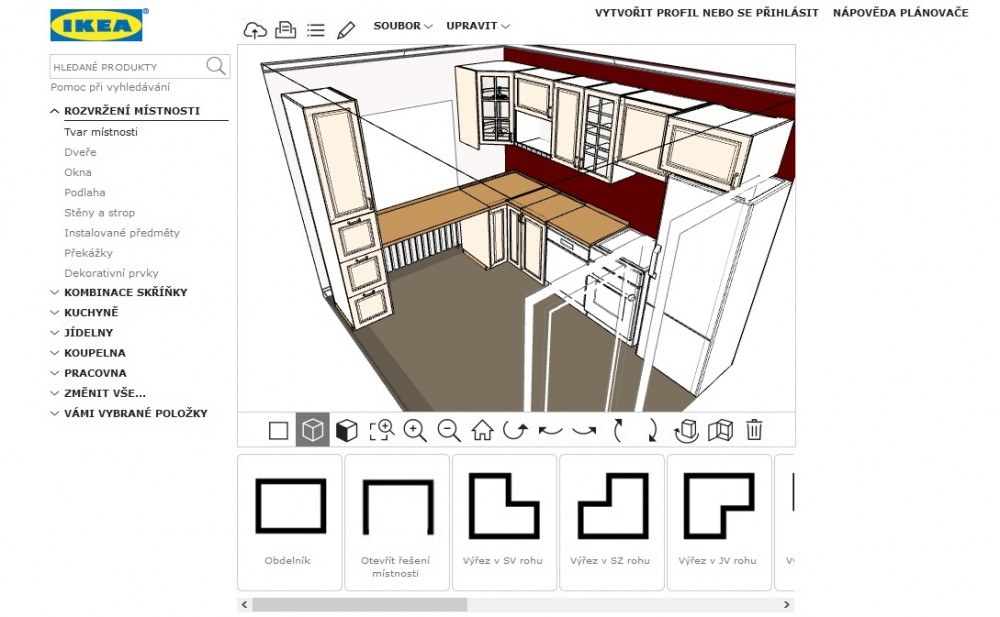Enable the solid shaded cube view
The height and width of the screenshot is (617, 1000).
(346, 430)
